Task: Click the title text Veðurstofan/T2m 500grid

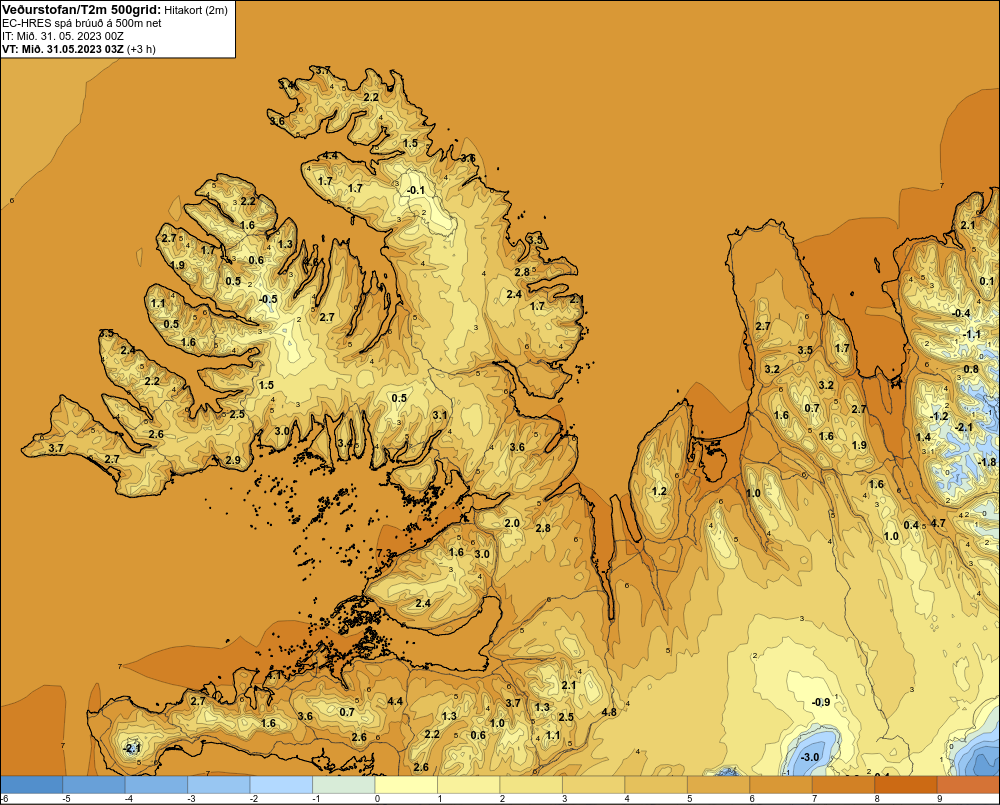Action: tap(82, 10)
